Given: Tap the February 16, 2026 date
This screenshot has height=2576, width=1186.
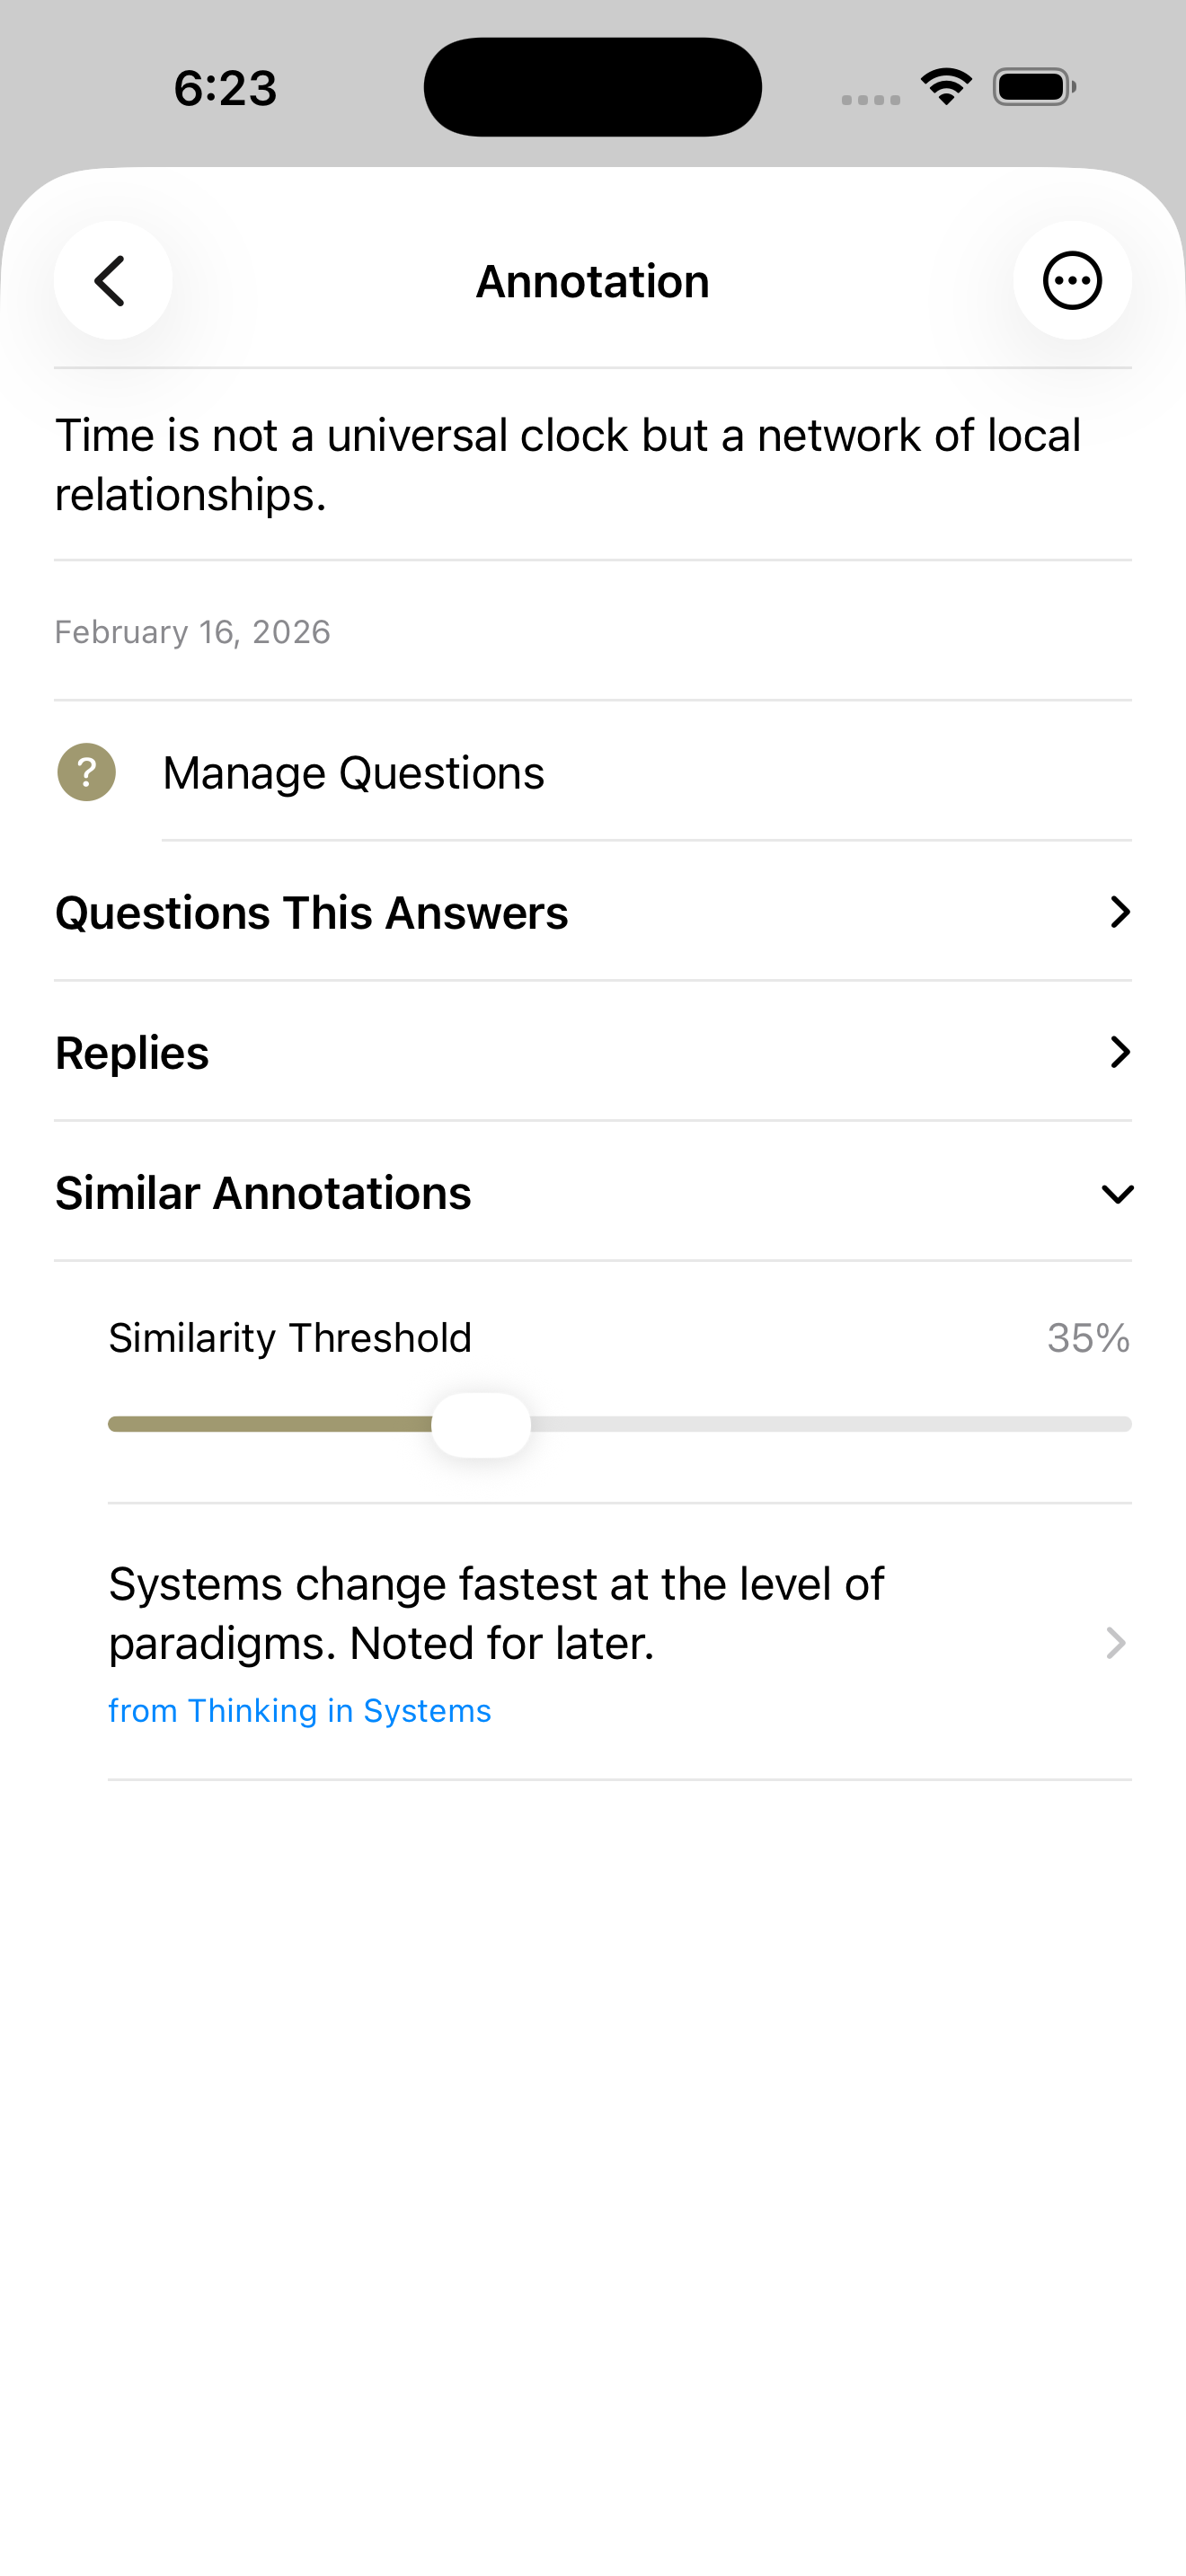Looking at the screenshot, I should coord(193,631).
